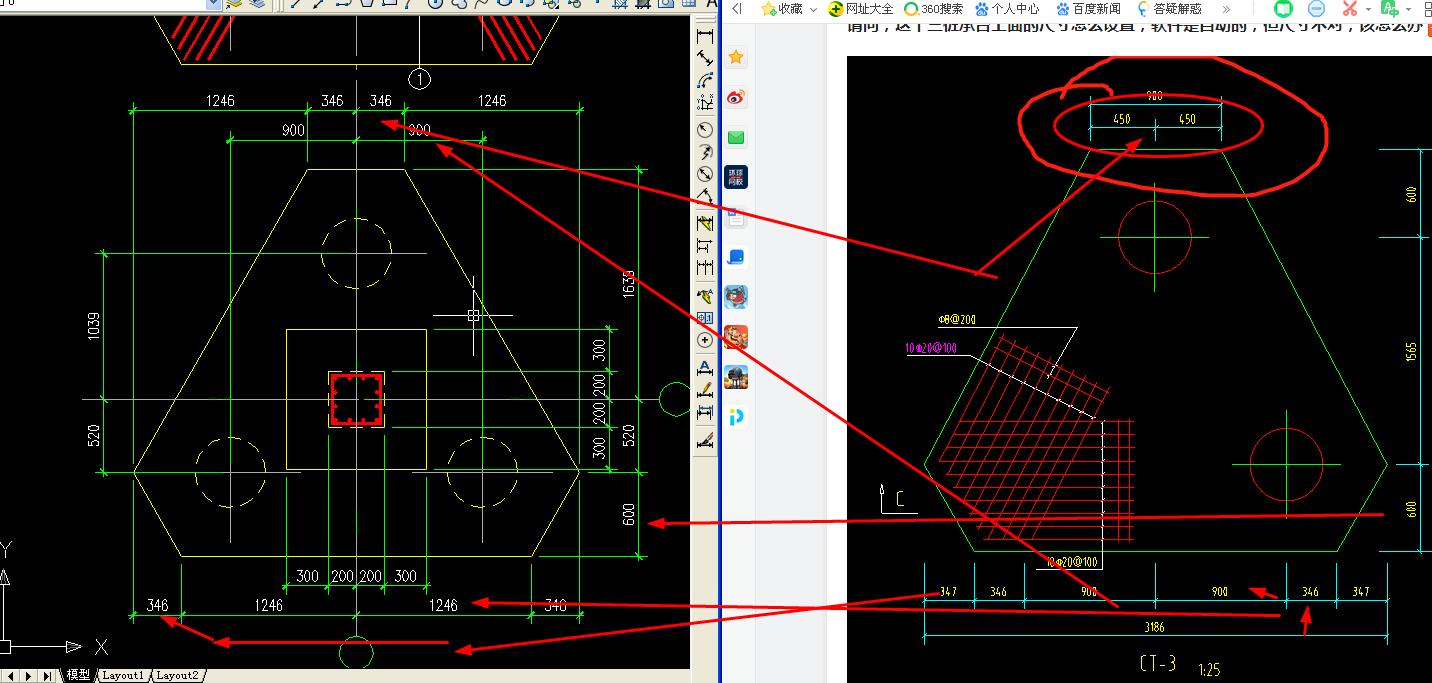Open the layer dropdown arrow in AutoCAD

(213, 4)
